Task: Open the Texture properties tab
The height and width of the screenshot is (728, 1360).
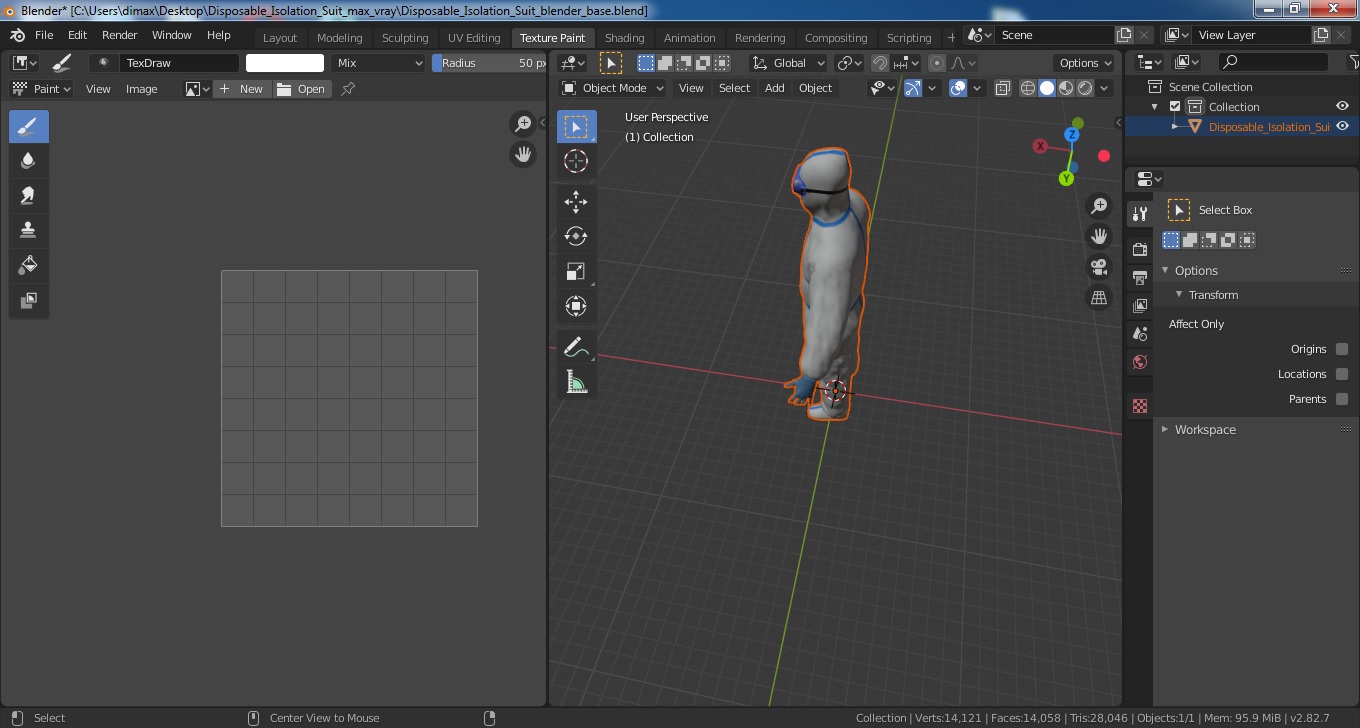Action: pyautogui.click(x=1139, y=406)
